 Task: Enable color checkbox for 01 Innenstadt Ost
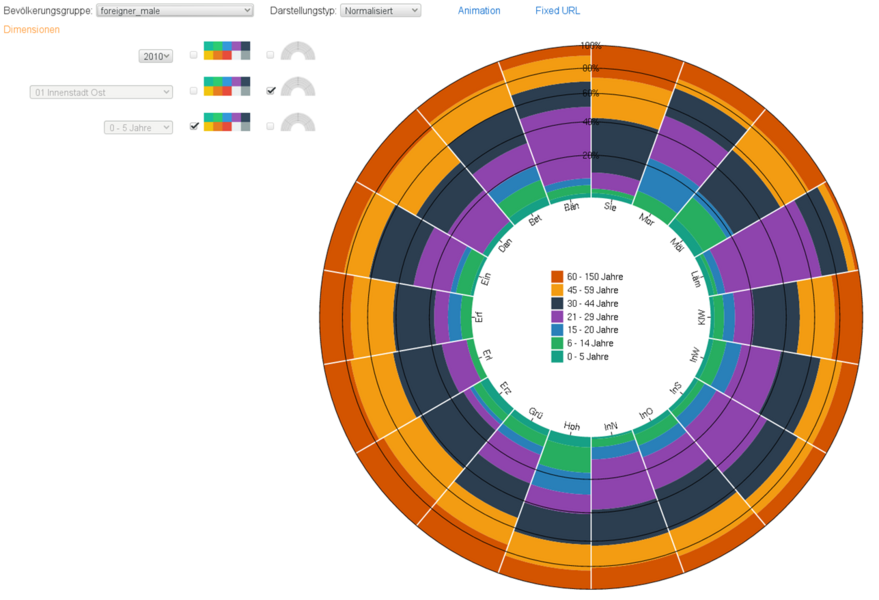click(194, 91)
